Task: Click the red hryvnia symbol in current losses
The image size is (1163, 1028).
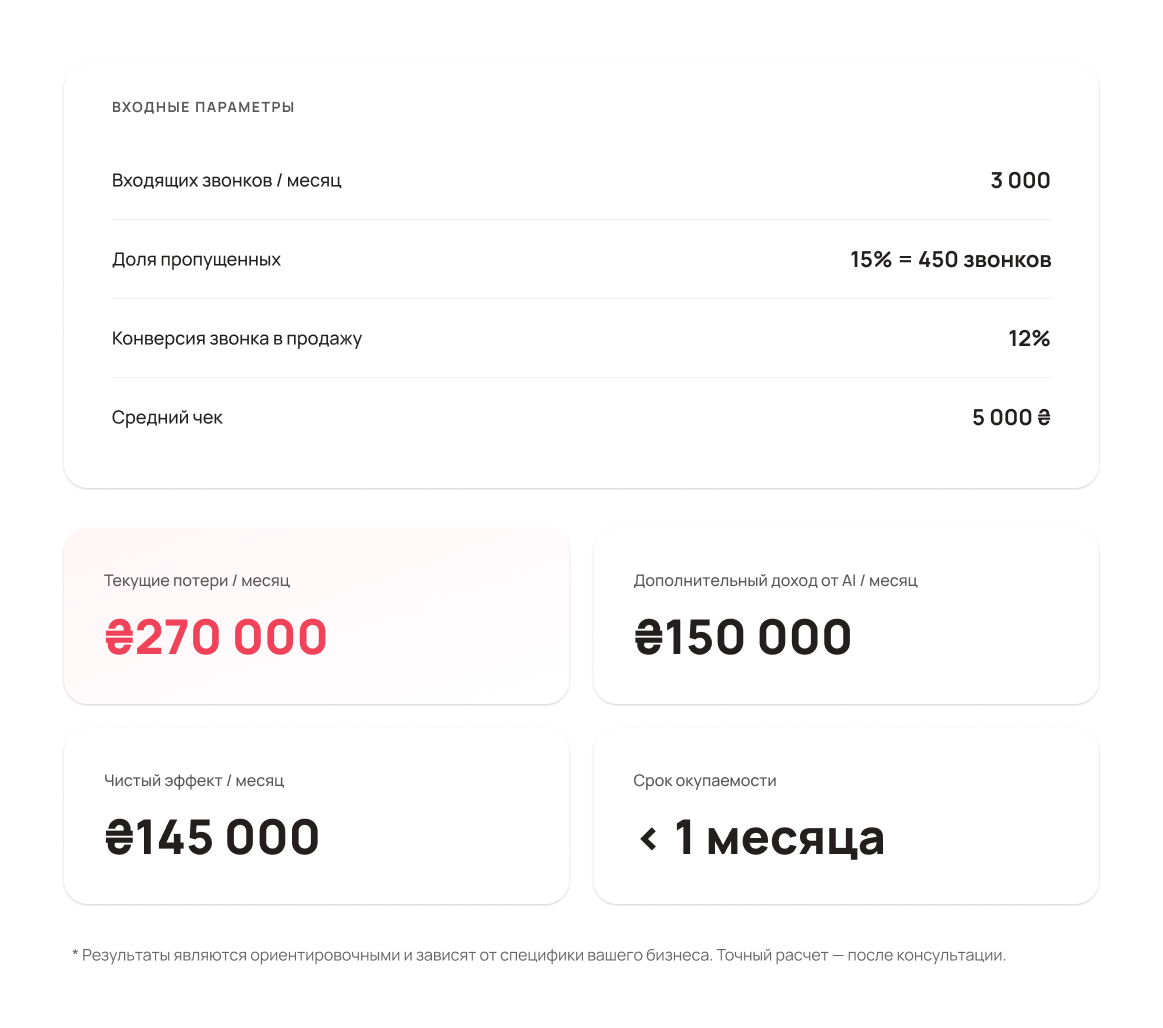Action: [118, 638]
